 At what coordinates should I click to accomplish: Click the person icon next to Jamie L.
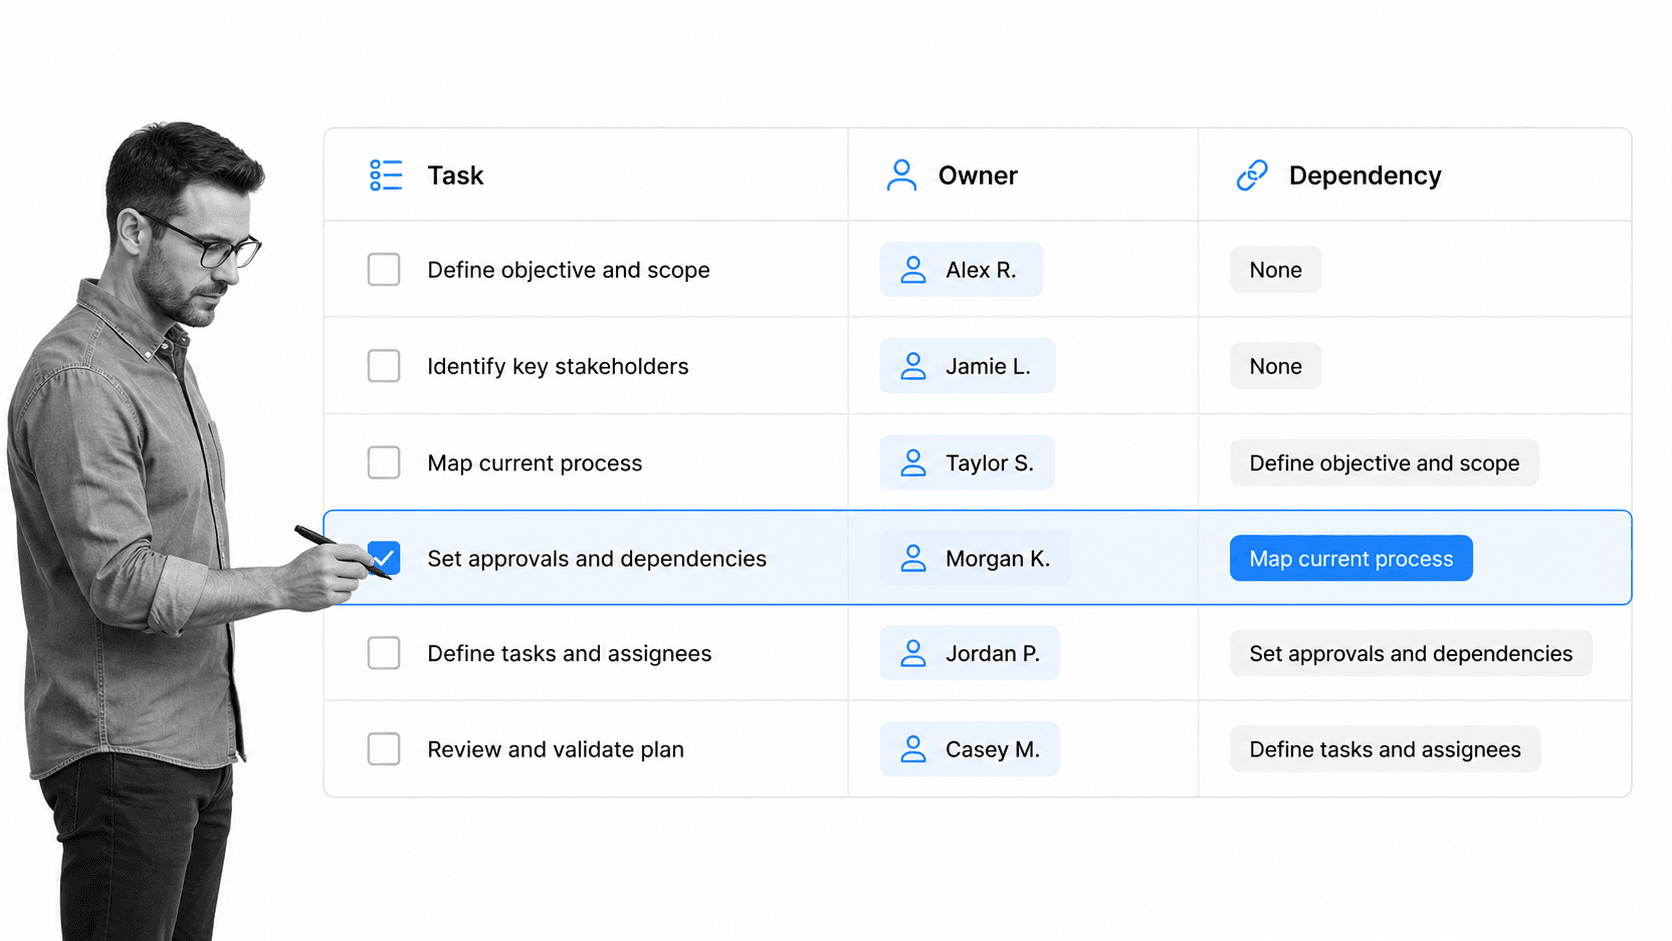[913, 366]
